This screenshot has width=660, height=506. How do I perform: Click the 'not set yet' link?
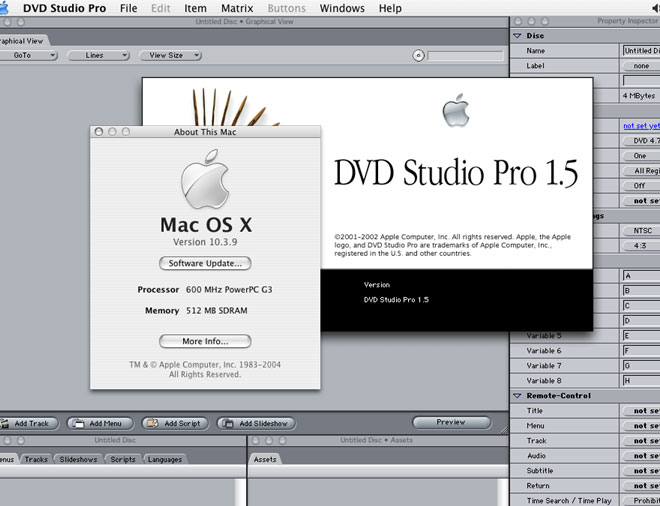pyautogui.click(x=641, y=125)
